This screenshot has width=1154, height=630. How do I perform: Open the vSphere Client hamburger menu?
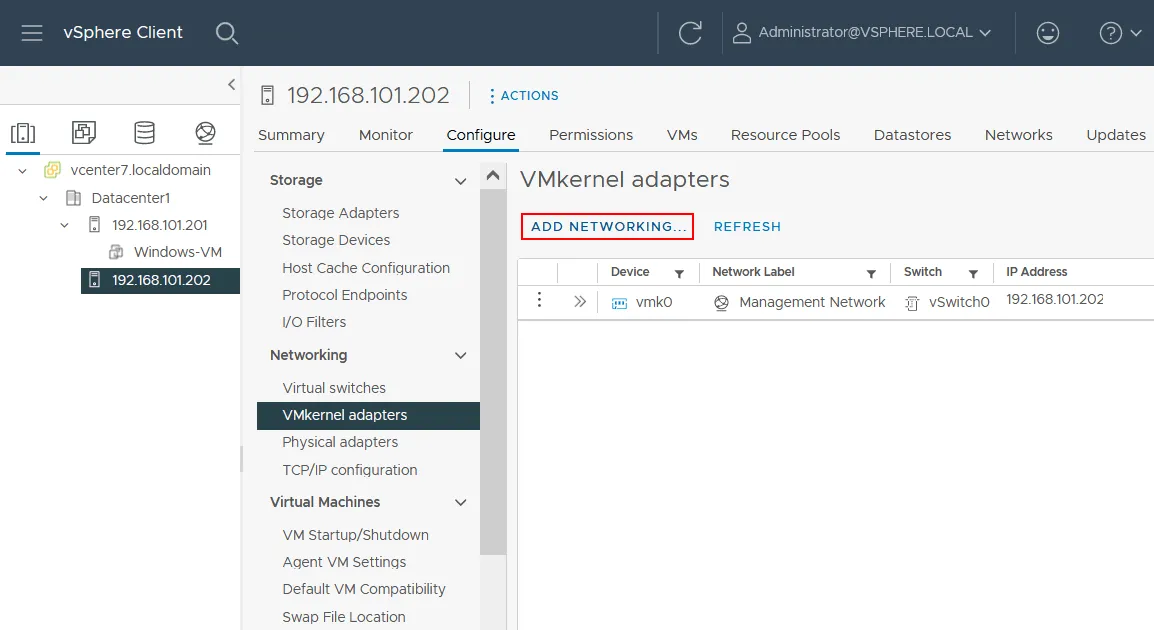click(32, 32)
